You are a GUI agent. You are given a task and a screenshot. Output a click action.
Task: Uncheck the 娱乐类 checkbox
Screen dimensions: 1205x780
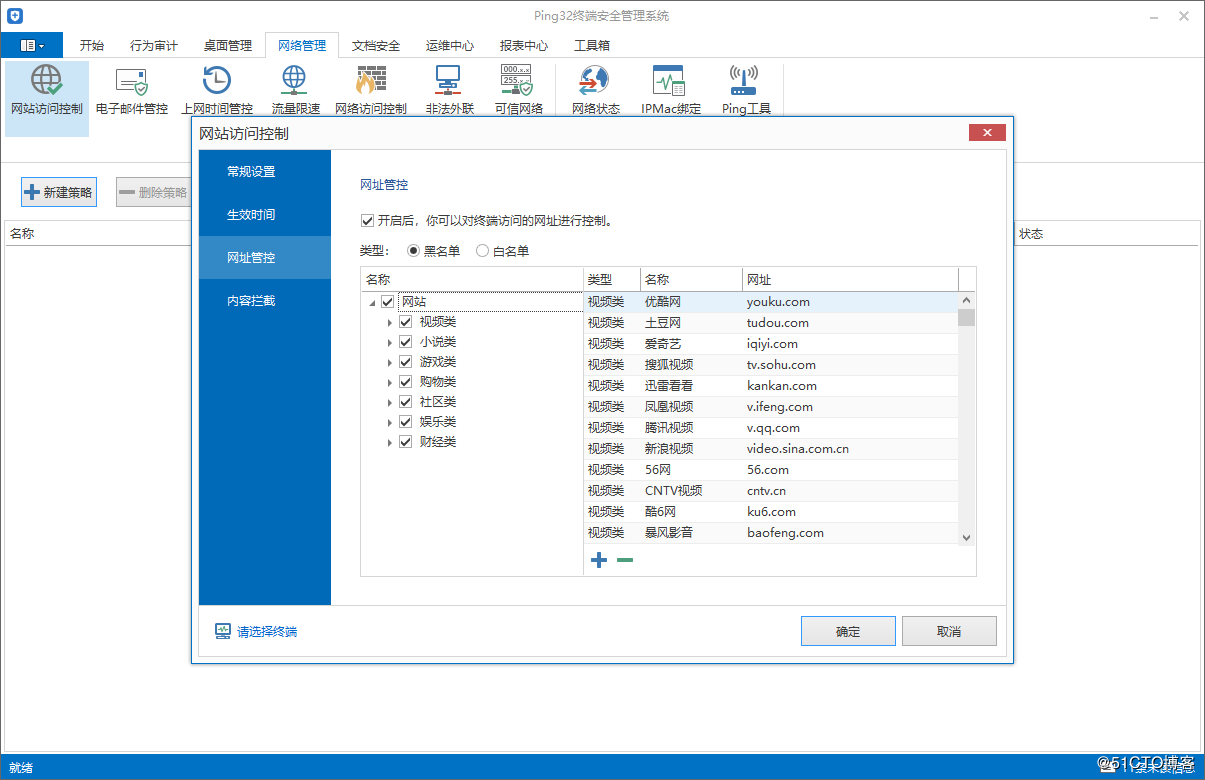(x=405, y=422)
